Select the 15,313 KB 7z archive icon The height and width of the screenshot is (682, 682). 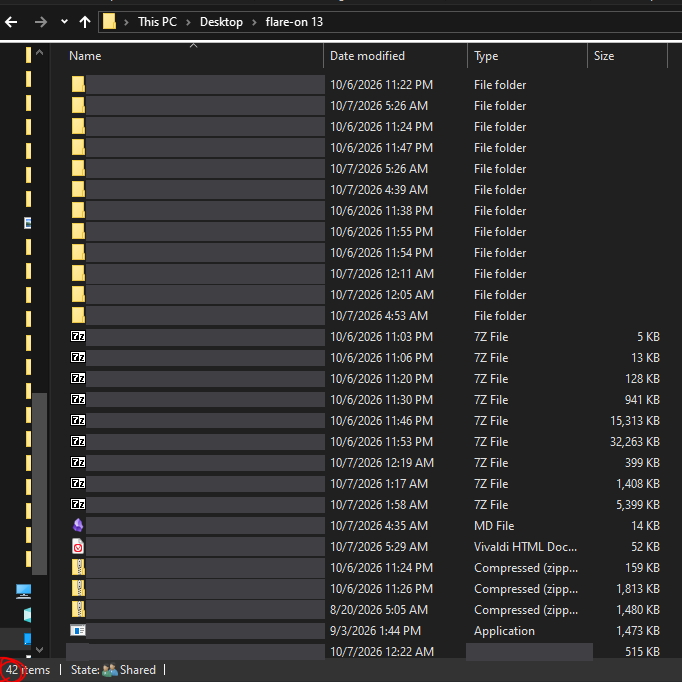click(78, 420)
